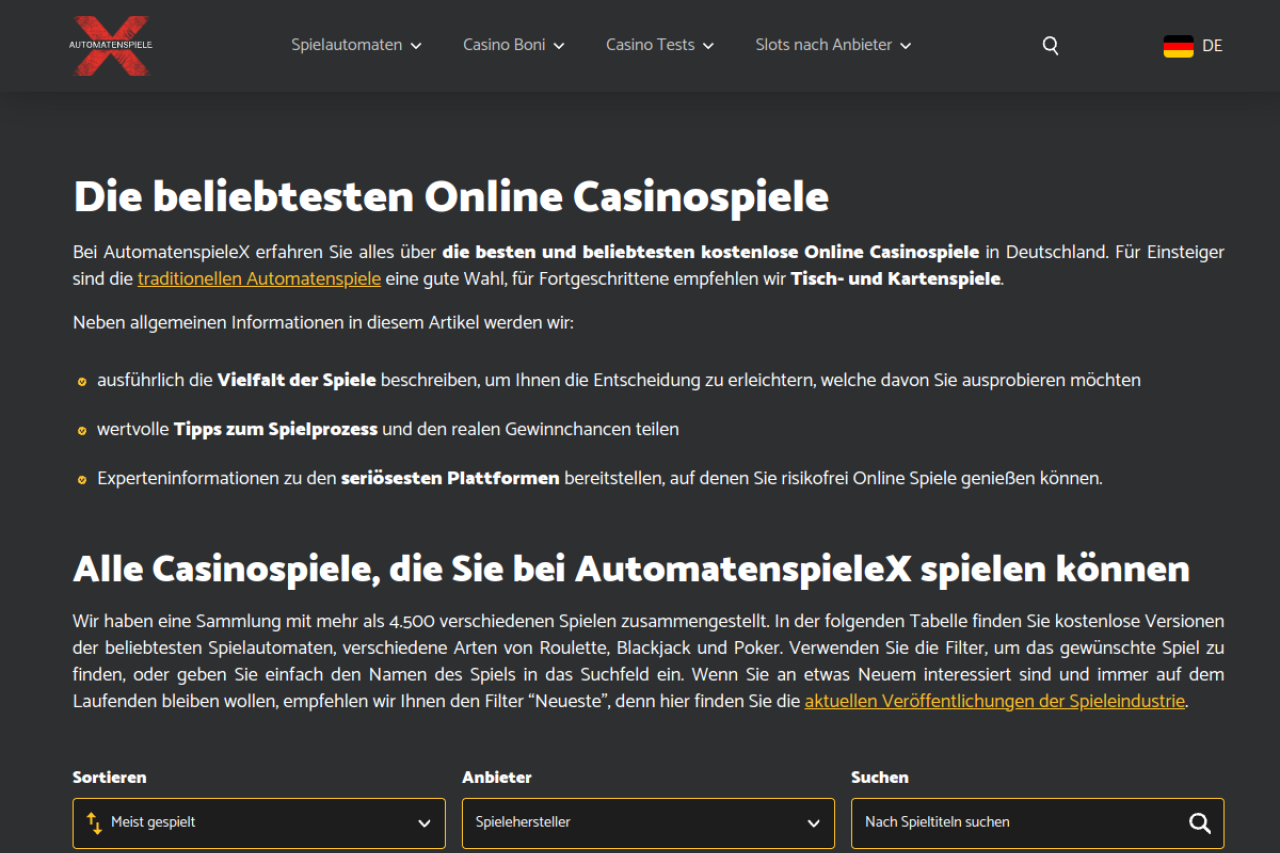Image resolution: width=1280 pixels, height=853 pixels.
Task: Click the DE language selector label
Action: coord(1212,46)
